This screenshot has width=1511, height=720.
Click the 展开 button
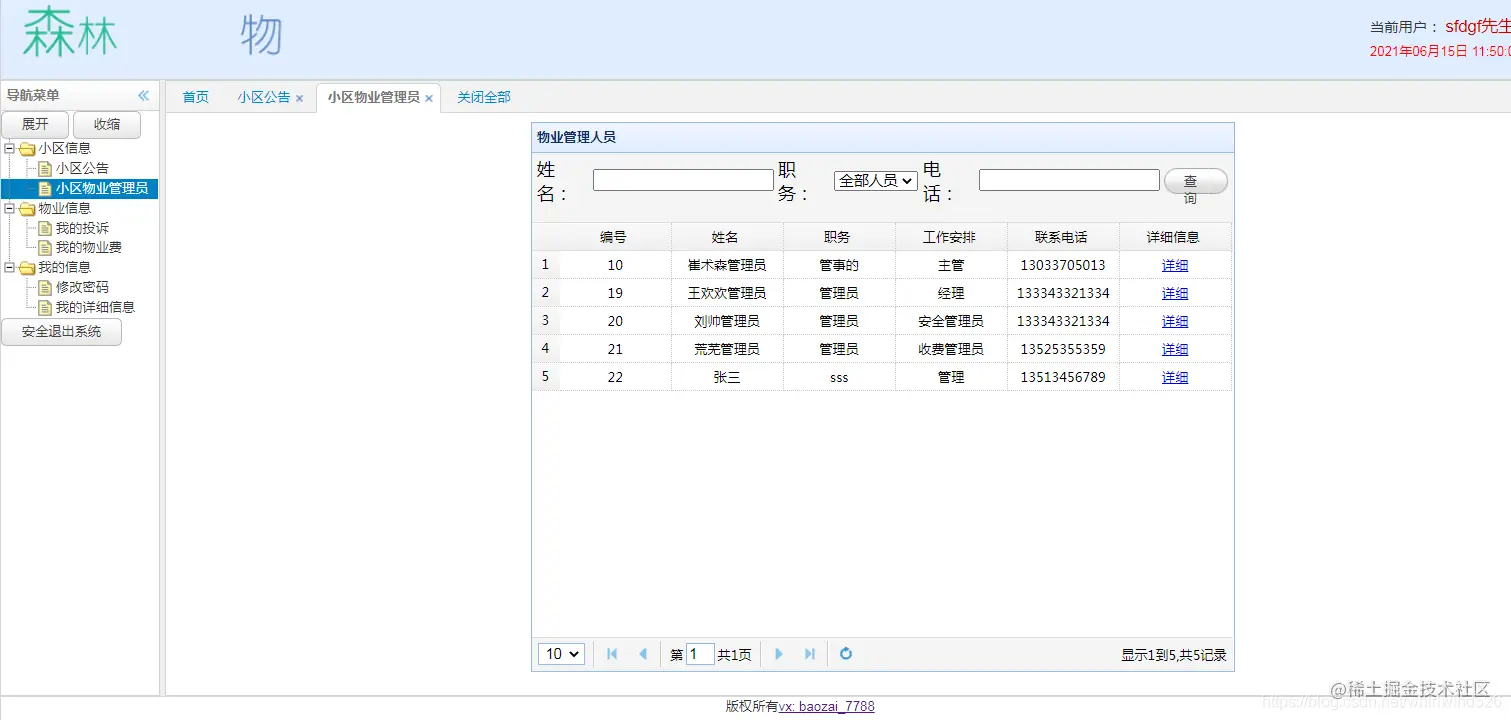click(35, 125)
